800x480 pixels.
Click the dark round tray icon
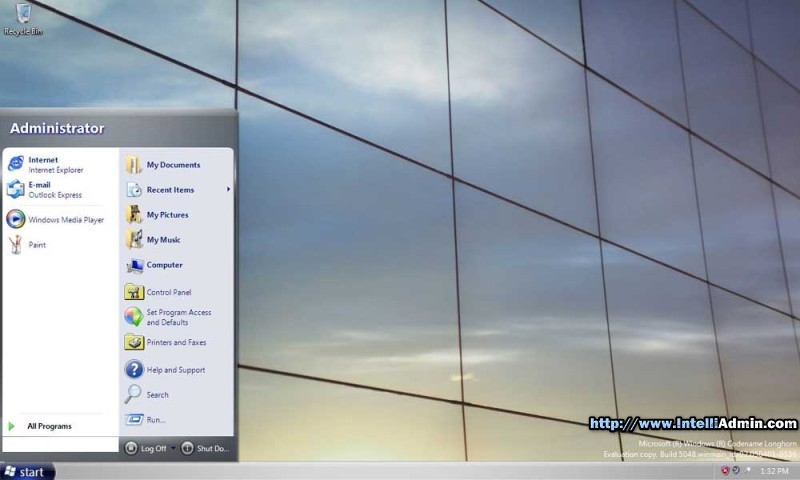[736, 470]
